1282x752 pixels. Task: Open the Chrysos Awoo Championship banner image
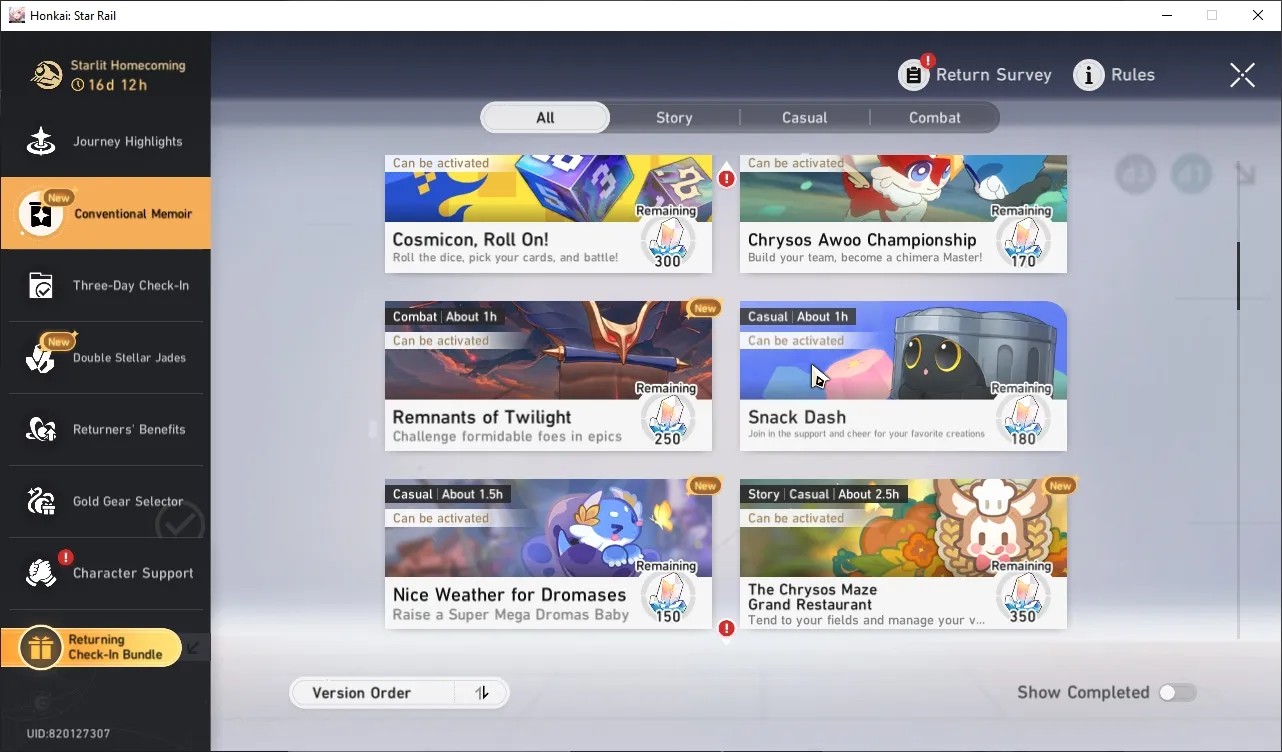pyautogui.click(x=903, y=188)
